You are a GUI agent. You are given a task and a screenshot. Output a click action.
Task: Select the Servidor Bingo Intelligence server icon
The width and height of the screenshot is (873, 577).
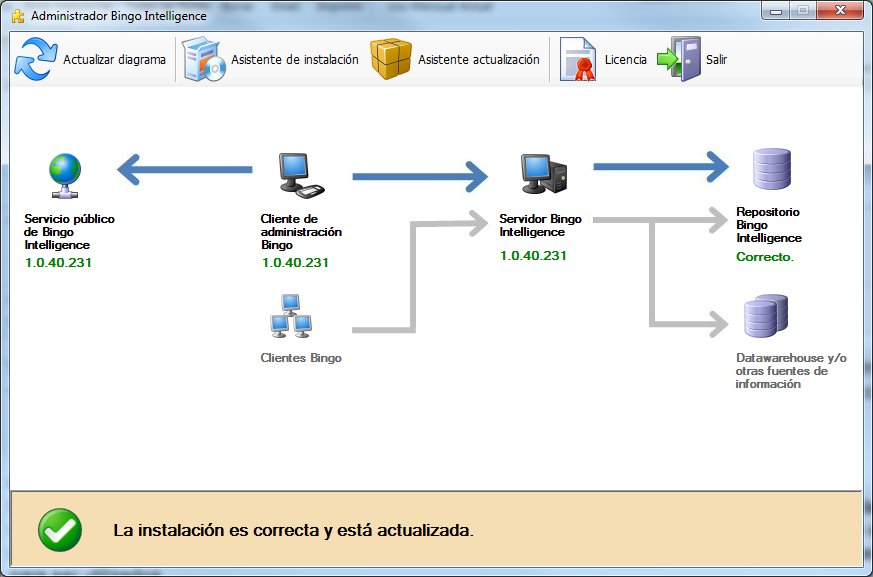click(543, 175)
